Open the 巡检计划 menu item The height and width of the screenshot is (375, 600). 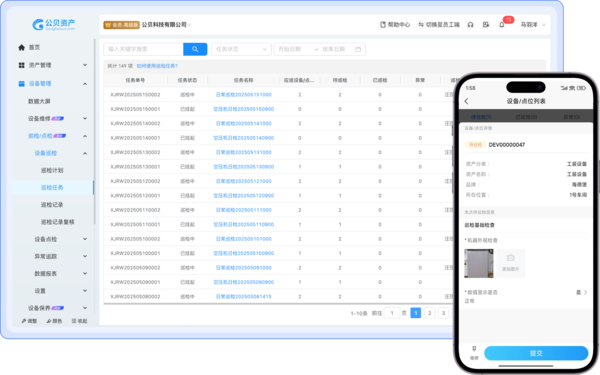click(52, 170)
